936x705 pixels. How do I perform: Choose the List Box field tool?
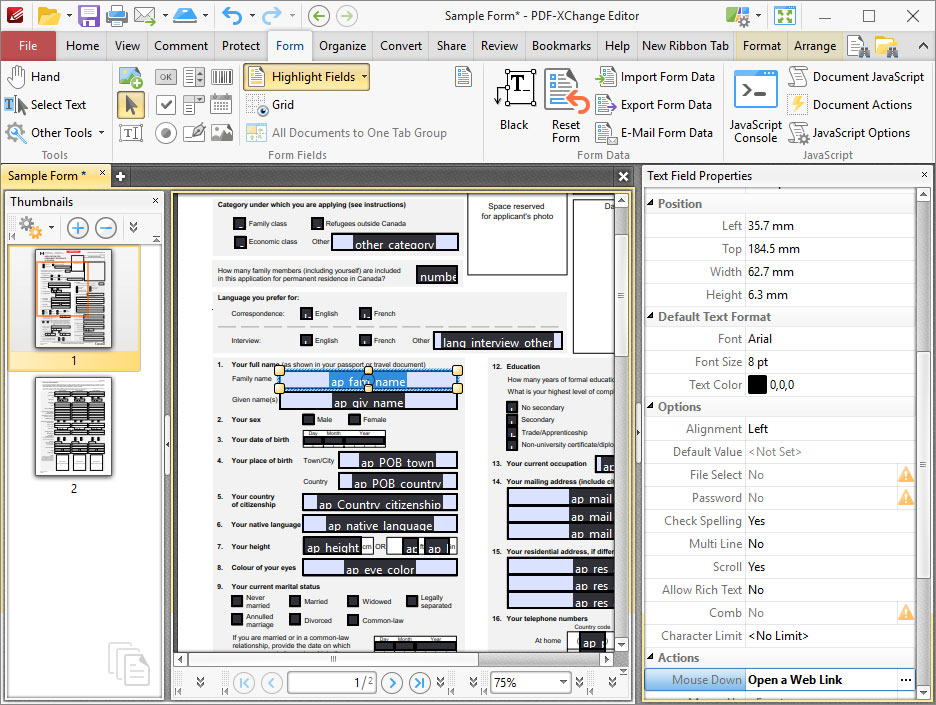click(x=194, y=77)
